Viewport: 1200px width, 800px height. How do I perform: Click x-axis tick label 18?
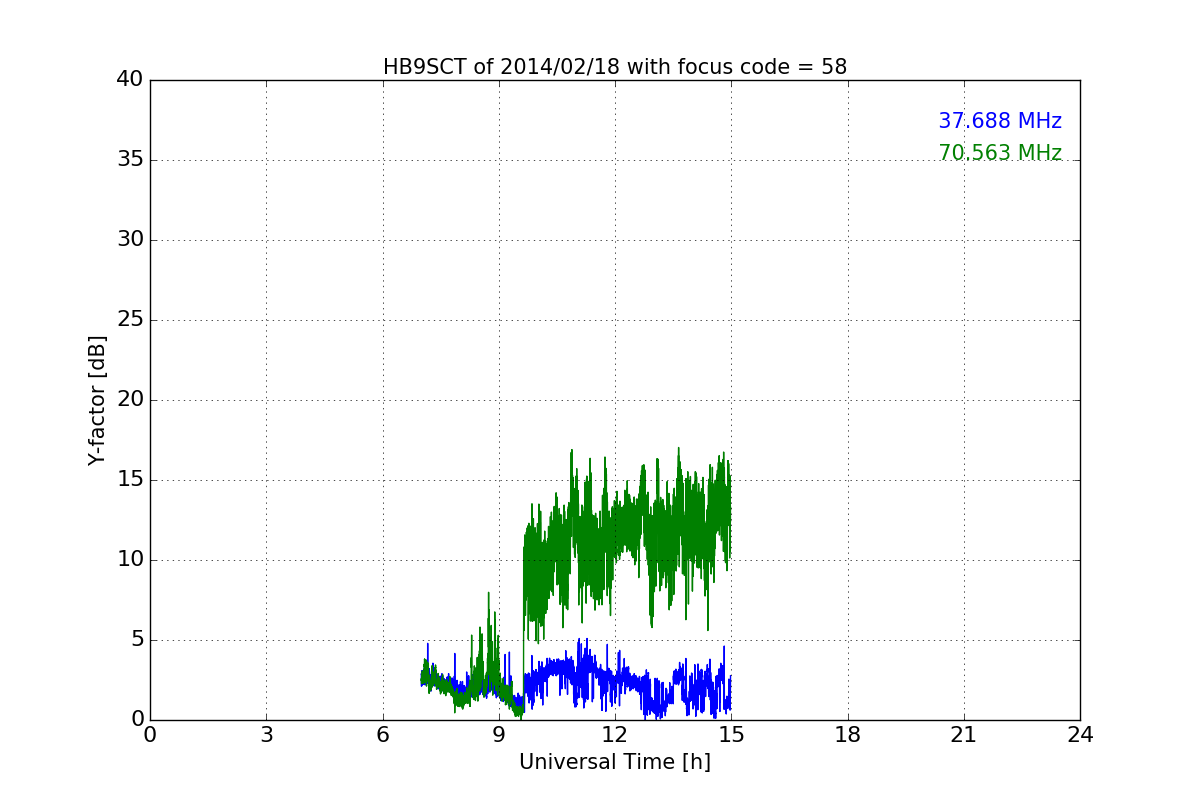pos(848,735)
